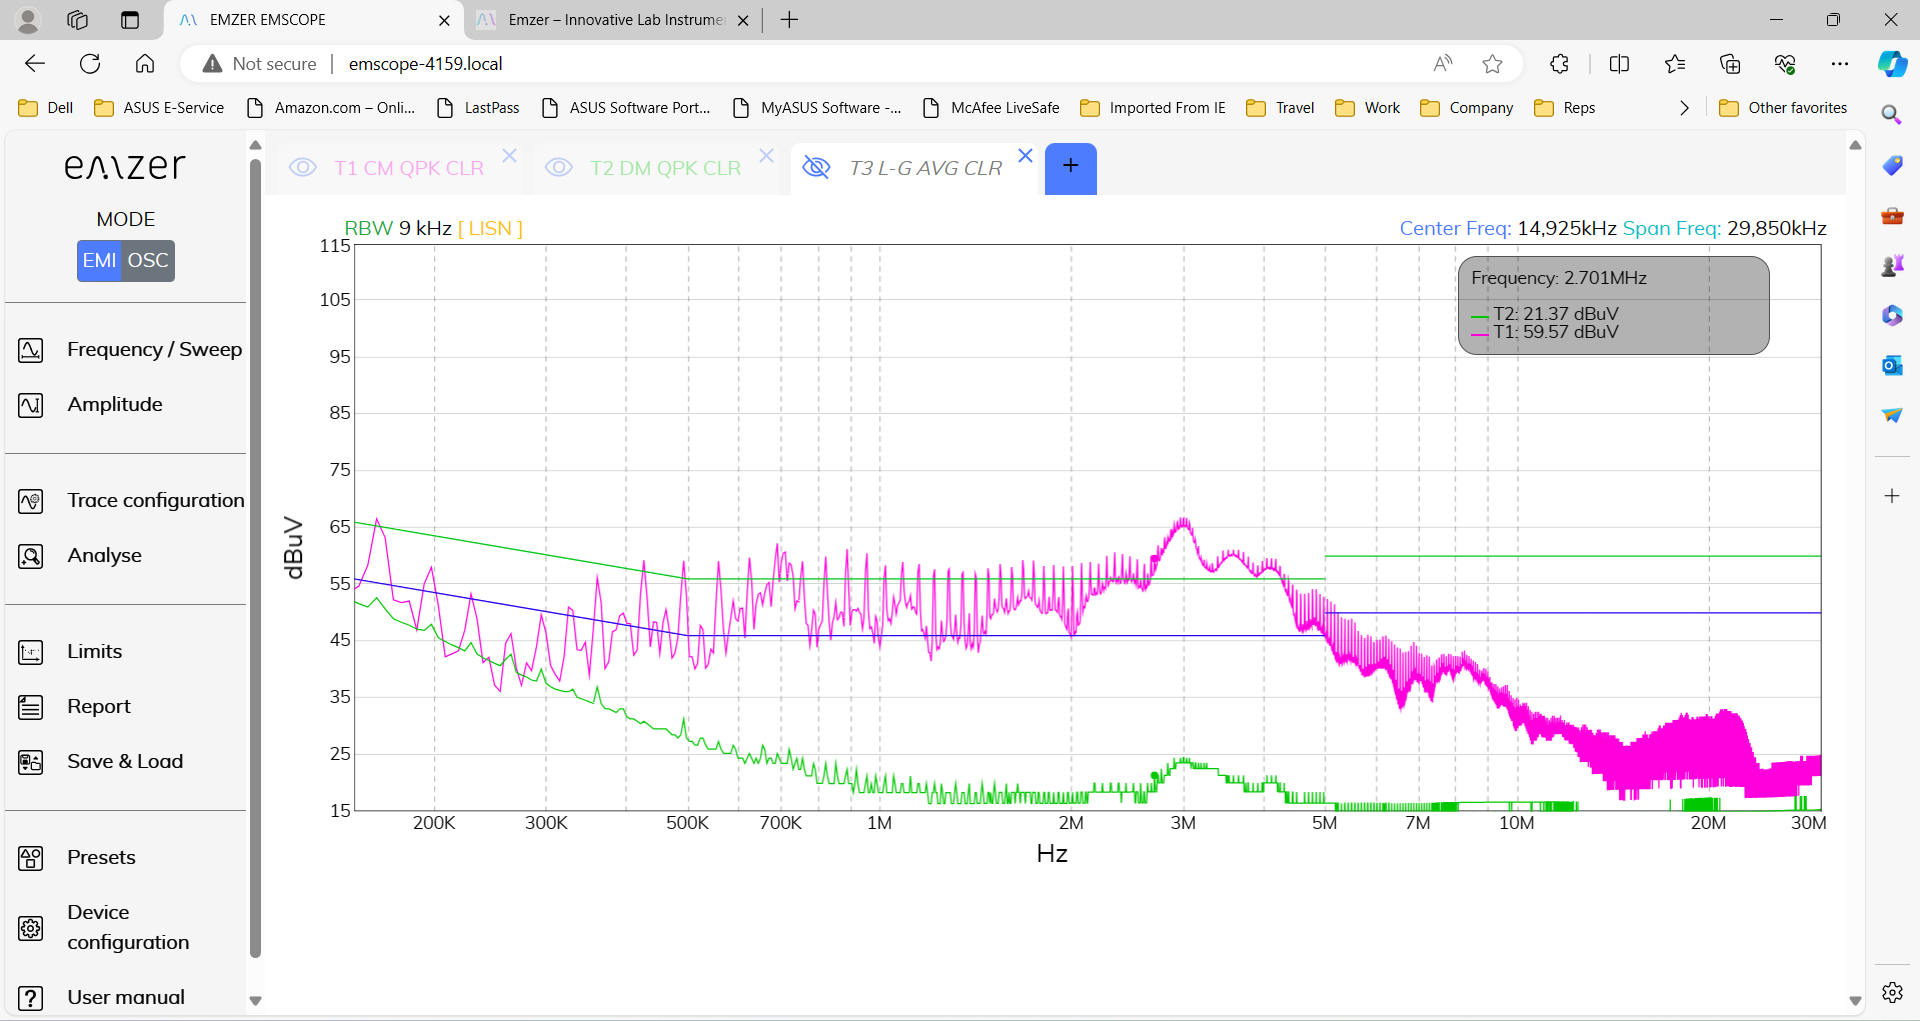Viewport: 1920px width, 1021px height.
Task: Click the Report icon
Action: [31, 707]
